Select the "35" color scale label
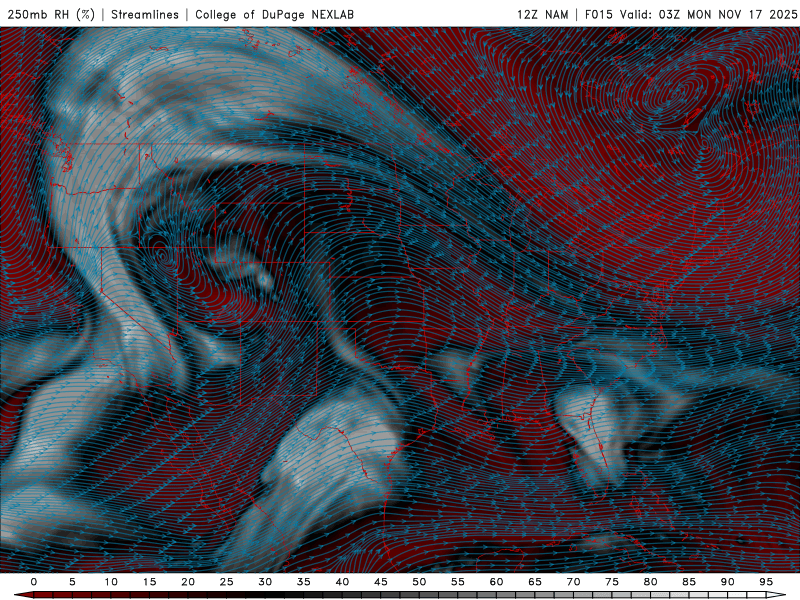The image size is (800, 600). click(x=304, y=582)
